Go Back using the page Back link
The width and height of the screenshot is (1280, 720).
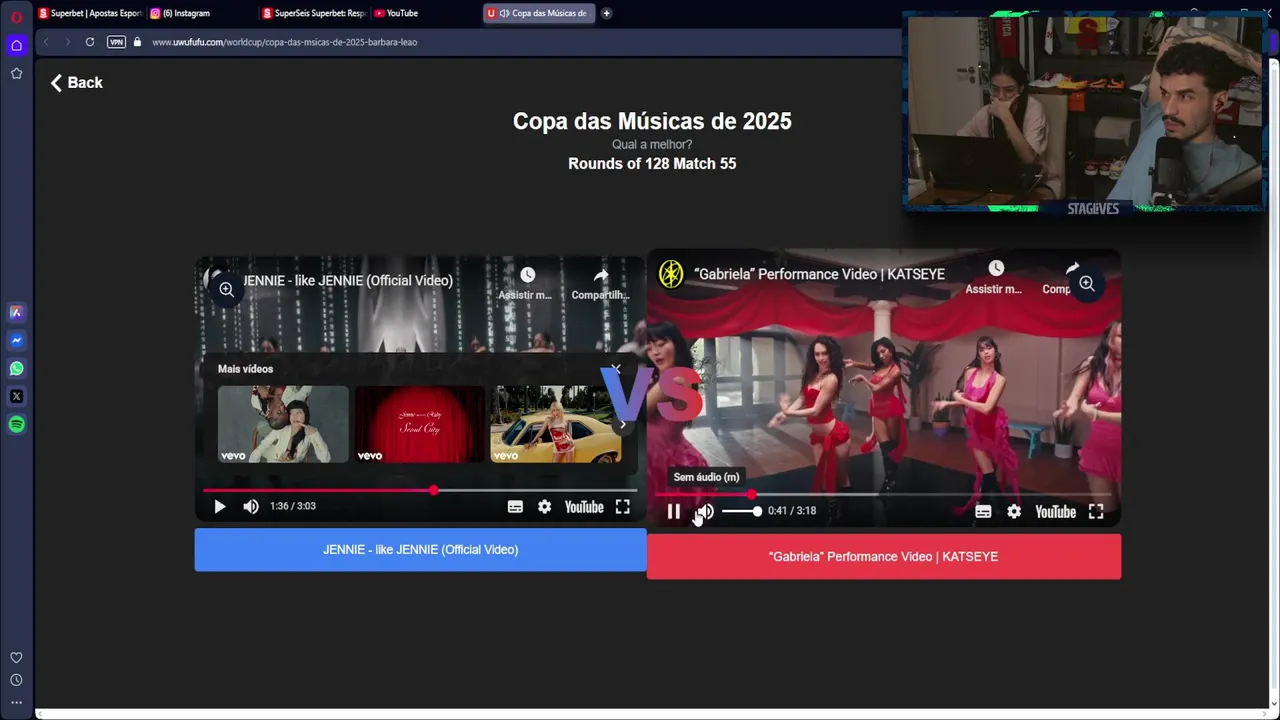tap(77, 83)
